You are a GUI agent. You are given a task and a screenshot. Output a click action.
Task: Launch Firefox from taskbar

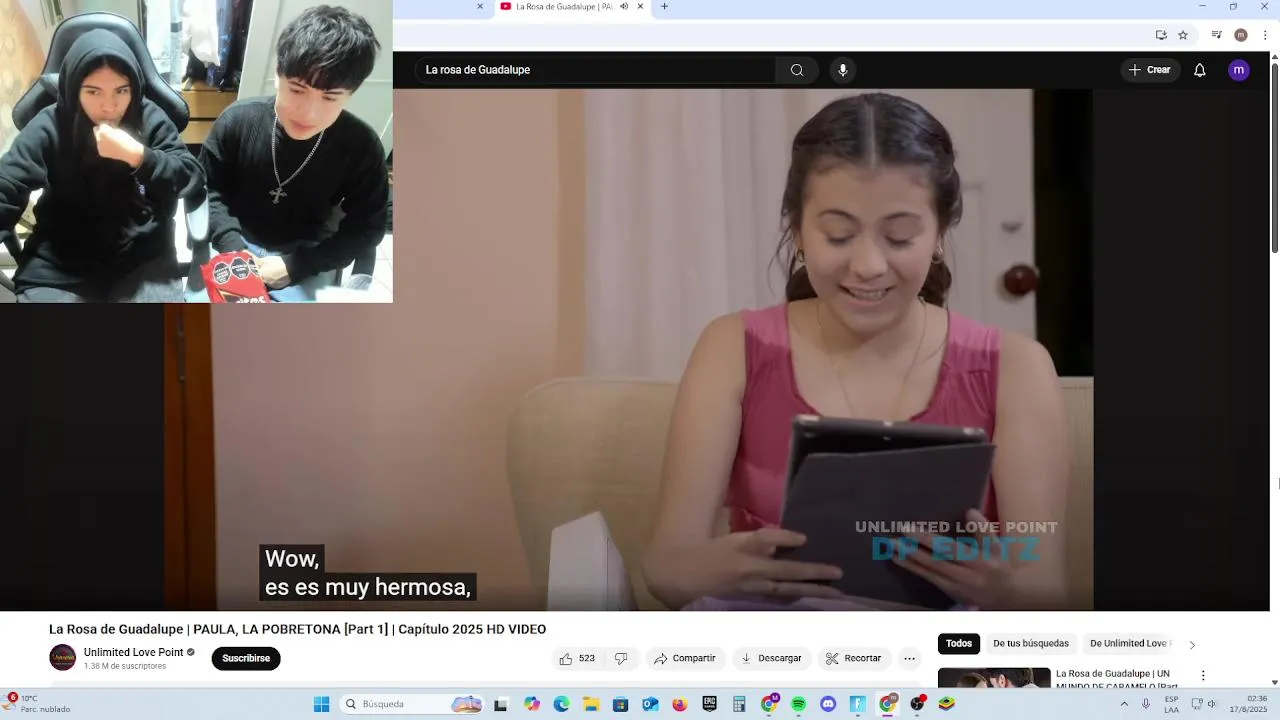[x=680, y=704]
